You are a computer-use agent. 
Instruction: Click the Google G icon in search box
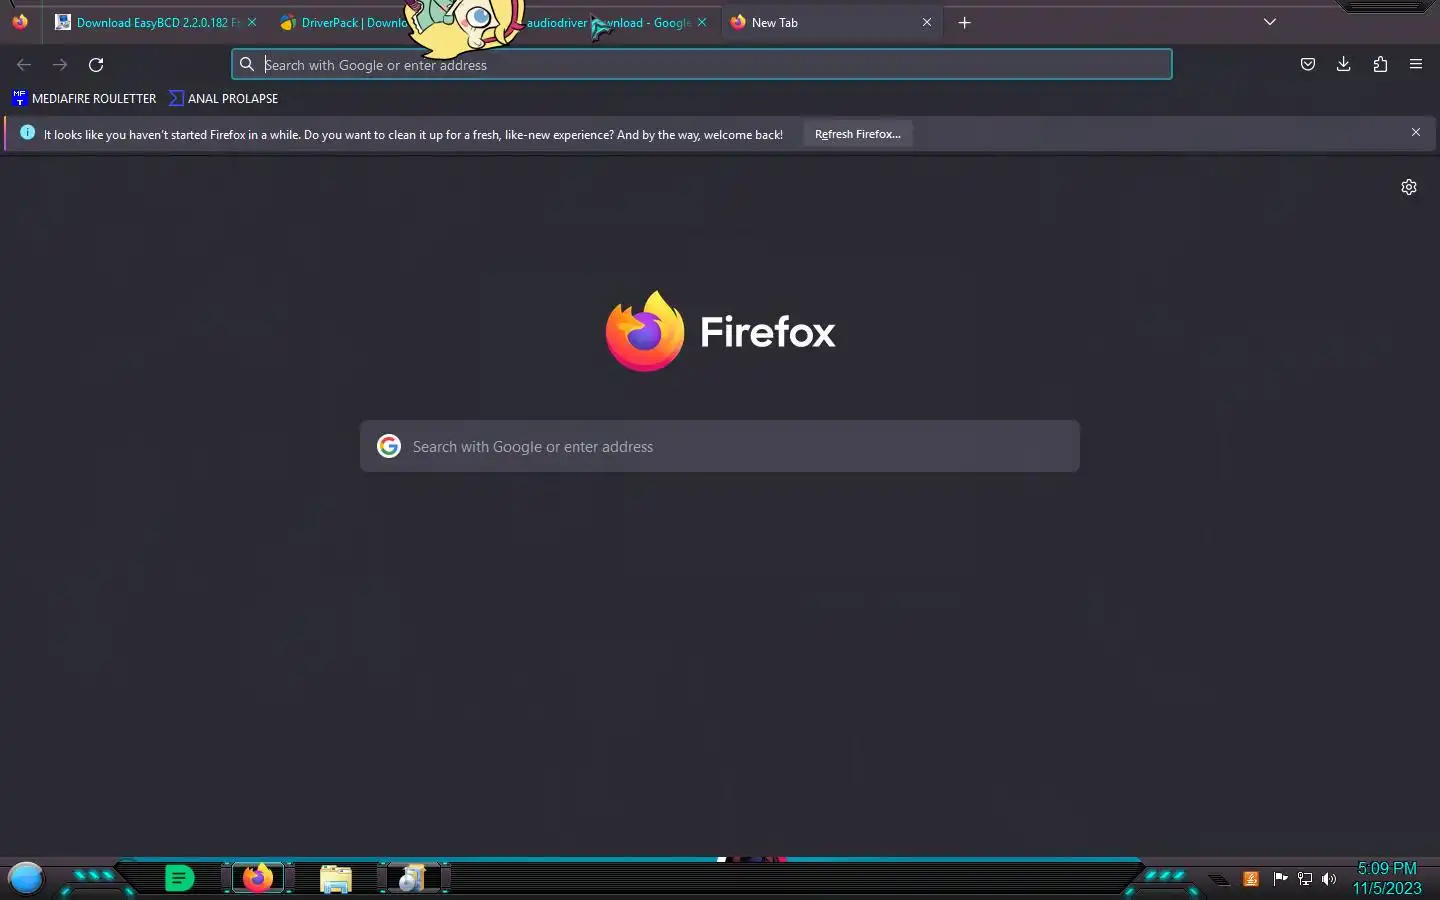click(389, 446)
